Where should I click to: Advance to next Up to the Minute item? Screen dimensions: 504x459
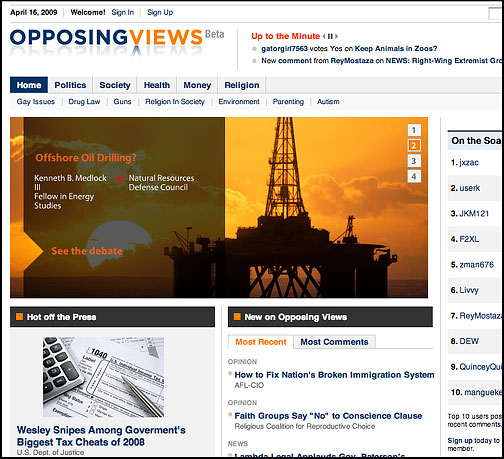[336, 36]
